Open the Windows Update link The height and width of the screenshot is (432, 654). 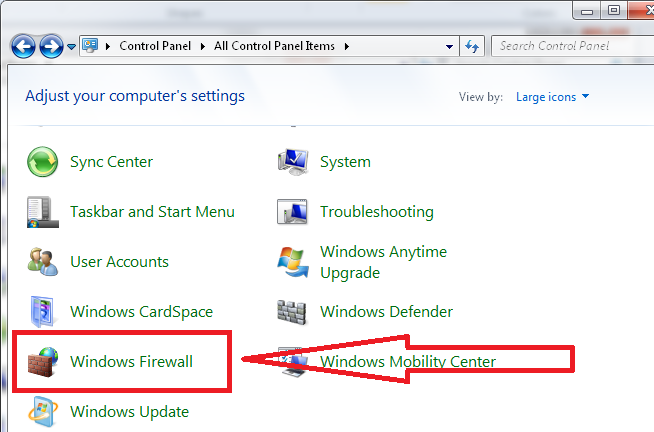[x=129, y=412]
